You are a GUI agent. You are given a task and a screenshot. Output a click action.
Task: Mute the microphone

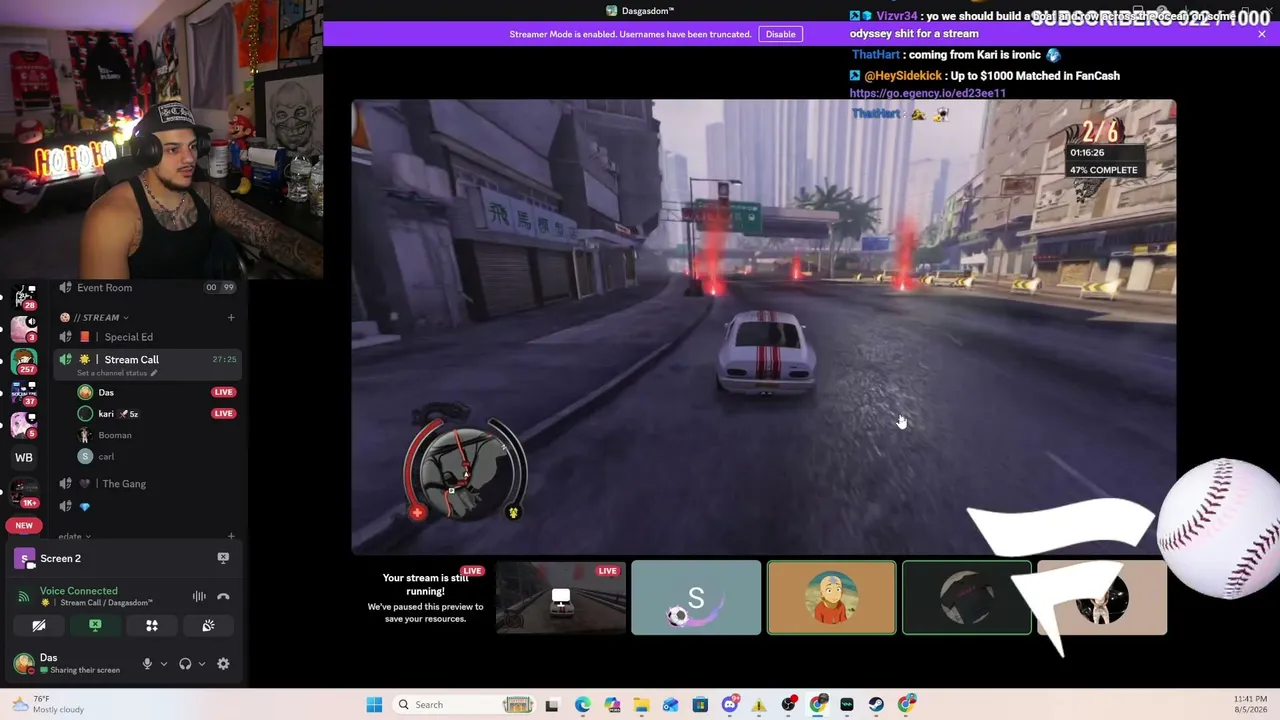point(147,664)
